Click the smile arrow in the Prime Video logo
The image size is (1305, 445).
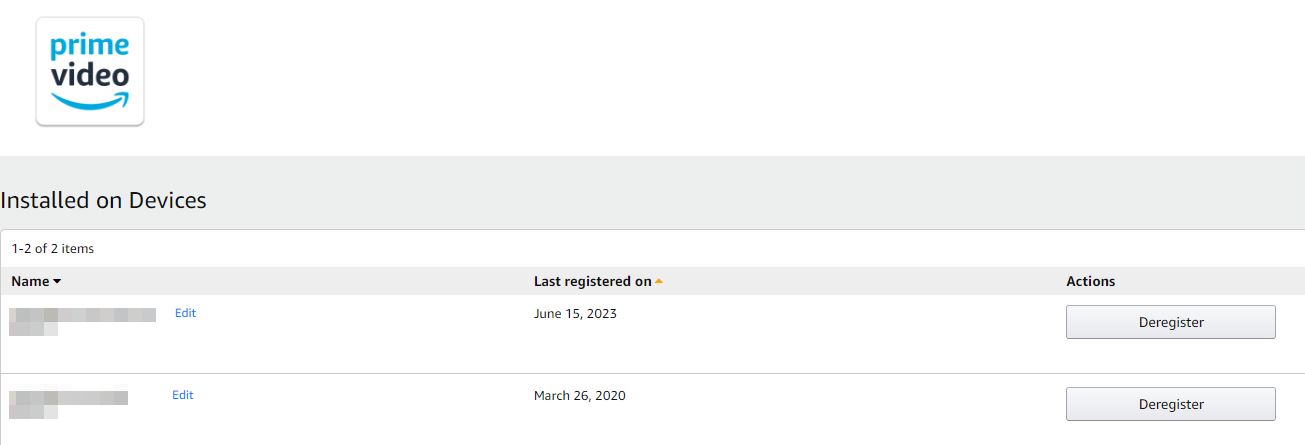pos(90,100)
